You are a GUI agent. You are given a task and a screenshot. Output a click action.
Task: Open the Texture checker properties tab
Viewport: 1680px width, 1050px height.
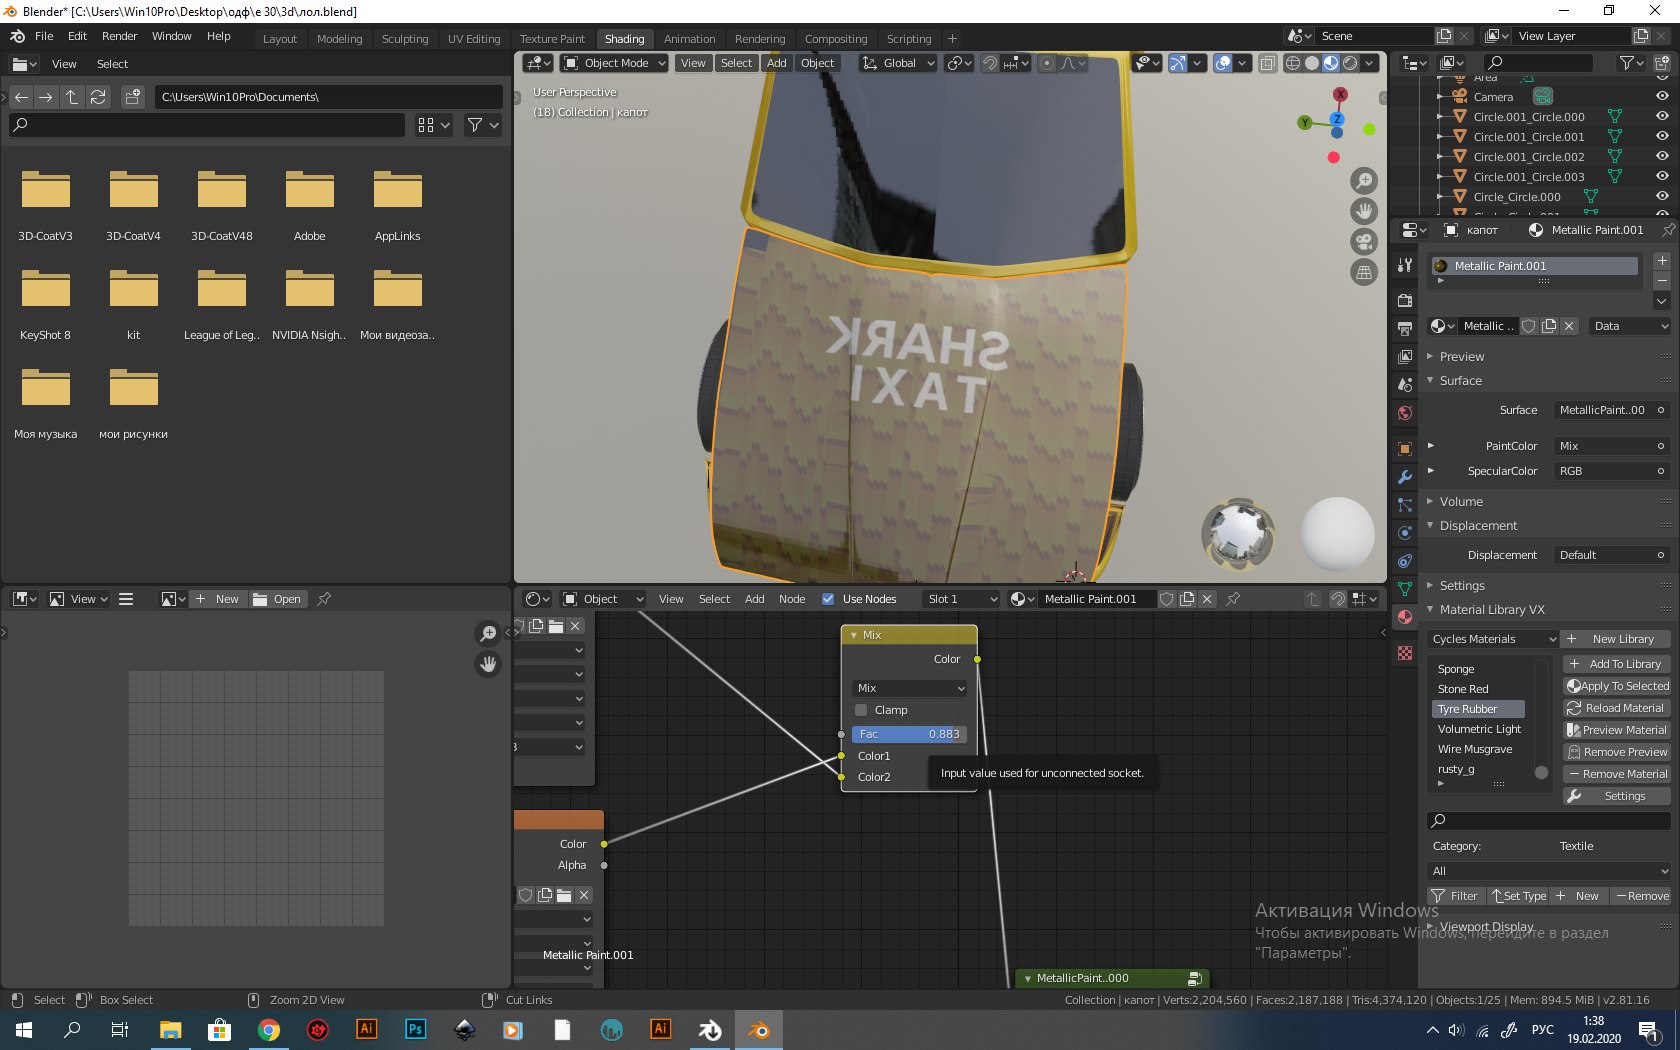[x=1405, y=653]
